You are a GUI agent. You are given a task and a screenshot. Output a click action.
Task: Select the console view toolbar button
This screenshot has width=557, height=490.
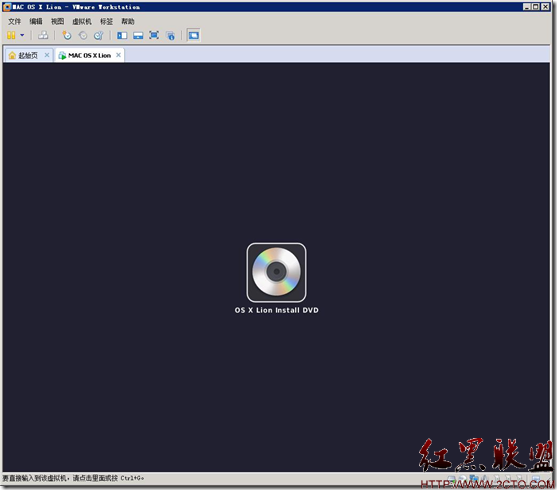[194, 35]
